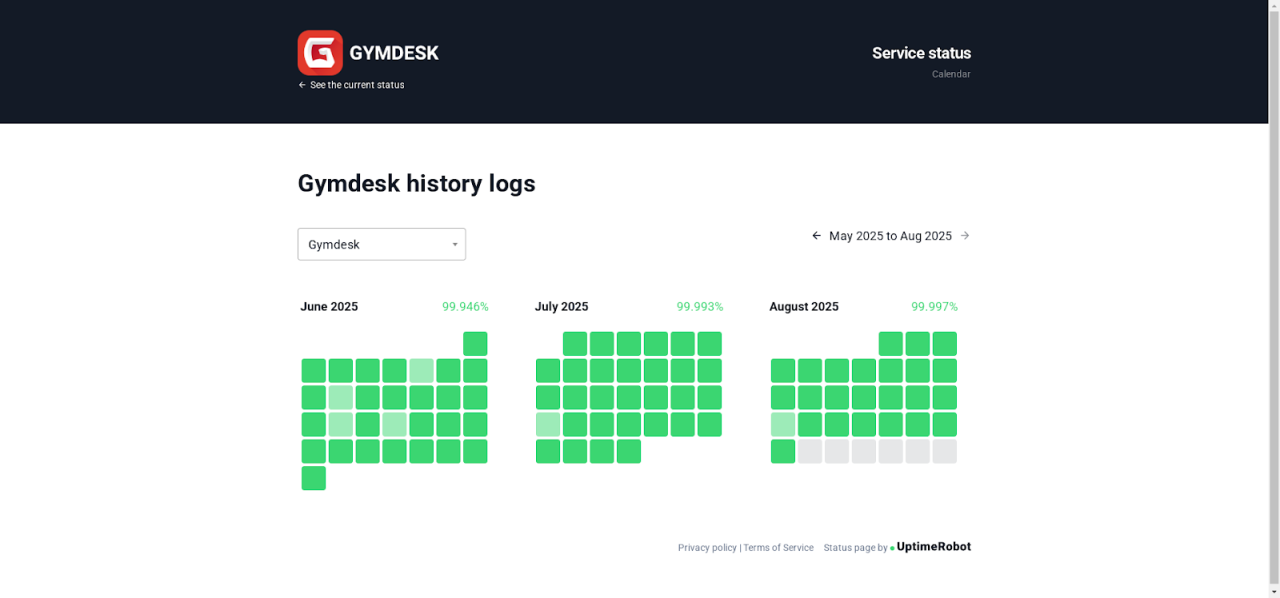The image size is (1280, 598).
Task: Click the Gymdesk red logo icon
Action: (x=320, y=53)
